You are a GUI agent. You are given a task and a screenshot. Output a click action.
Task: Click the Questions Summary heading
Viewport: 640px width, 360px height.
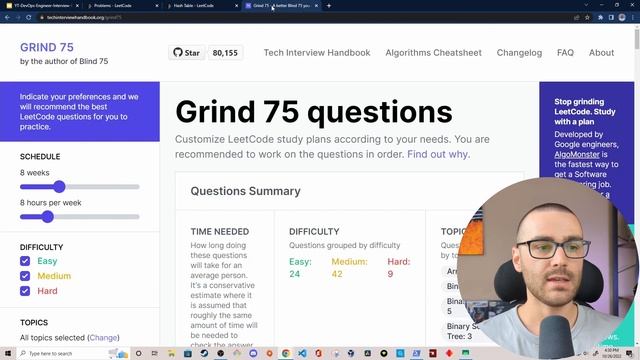click(x=245, y=191)
